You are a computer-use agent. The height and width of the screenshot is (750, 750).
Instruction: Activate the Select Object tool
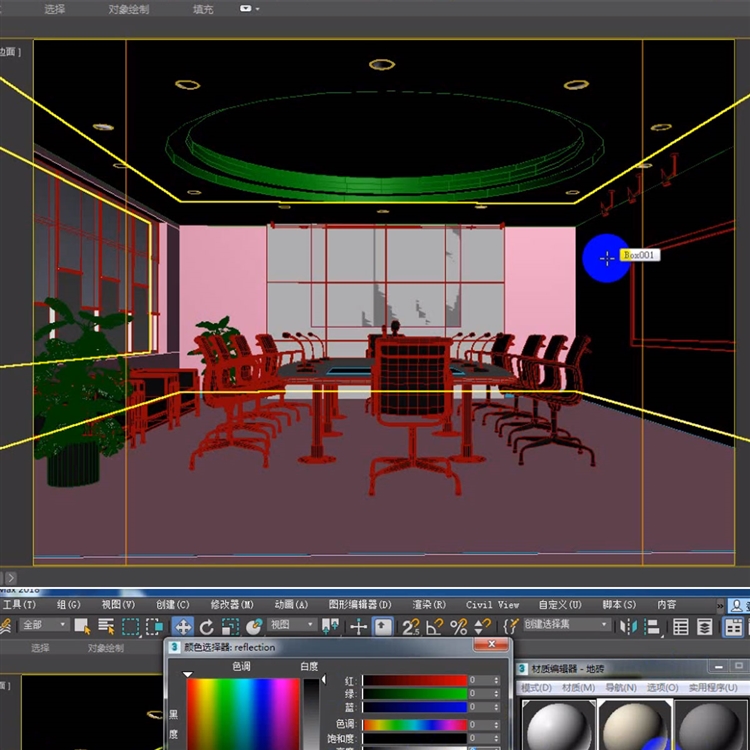tap(82, 627)
